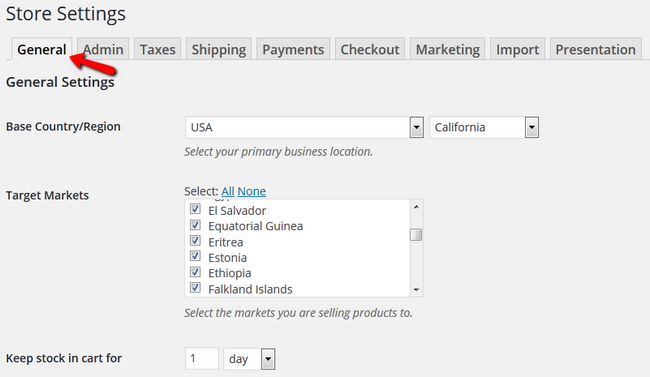Click the Keep stock in cart for label

[x=64, y=358]
